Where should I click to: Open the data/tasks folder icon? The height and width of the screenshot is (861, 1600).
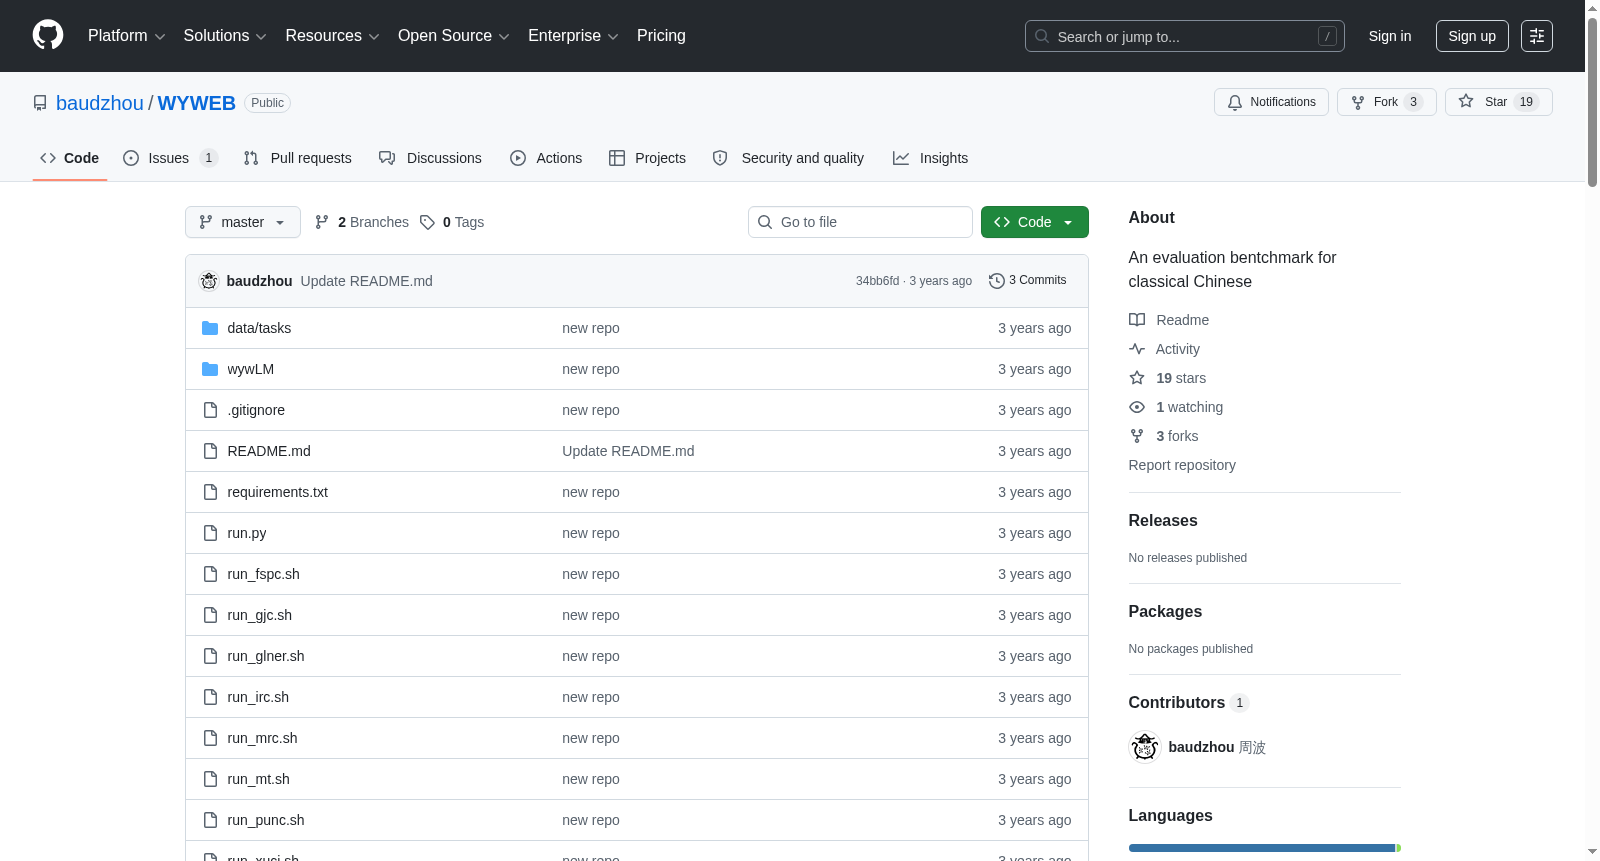click(210, 328)
